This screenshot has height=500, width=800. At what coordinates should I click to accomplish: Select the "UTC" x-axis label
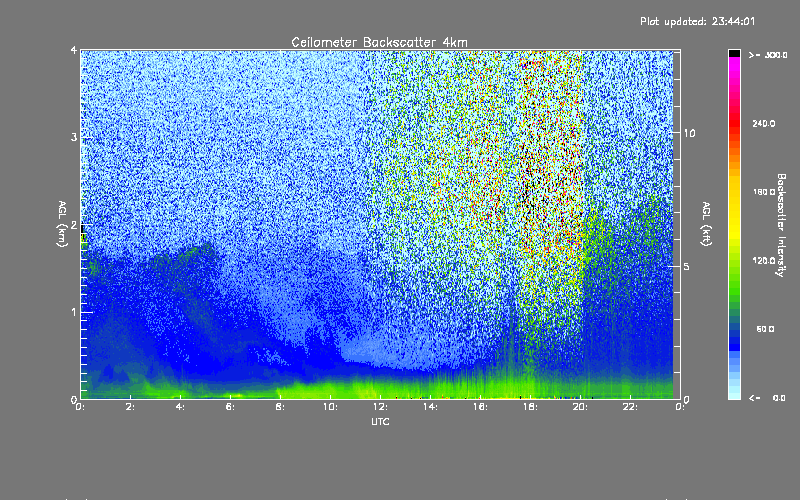(380, 421)
